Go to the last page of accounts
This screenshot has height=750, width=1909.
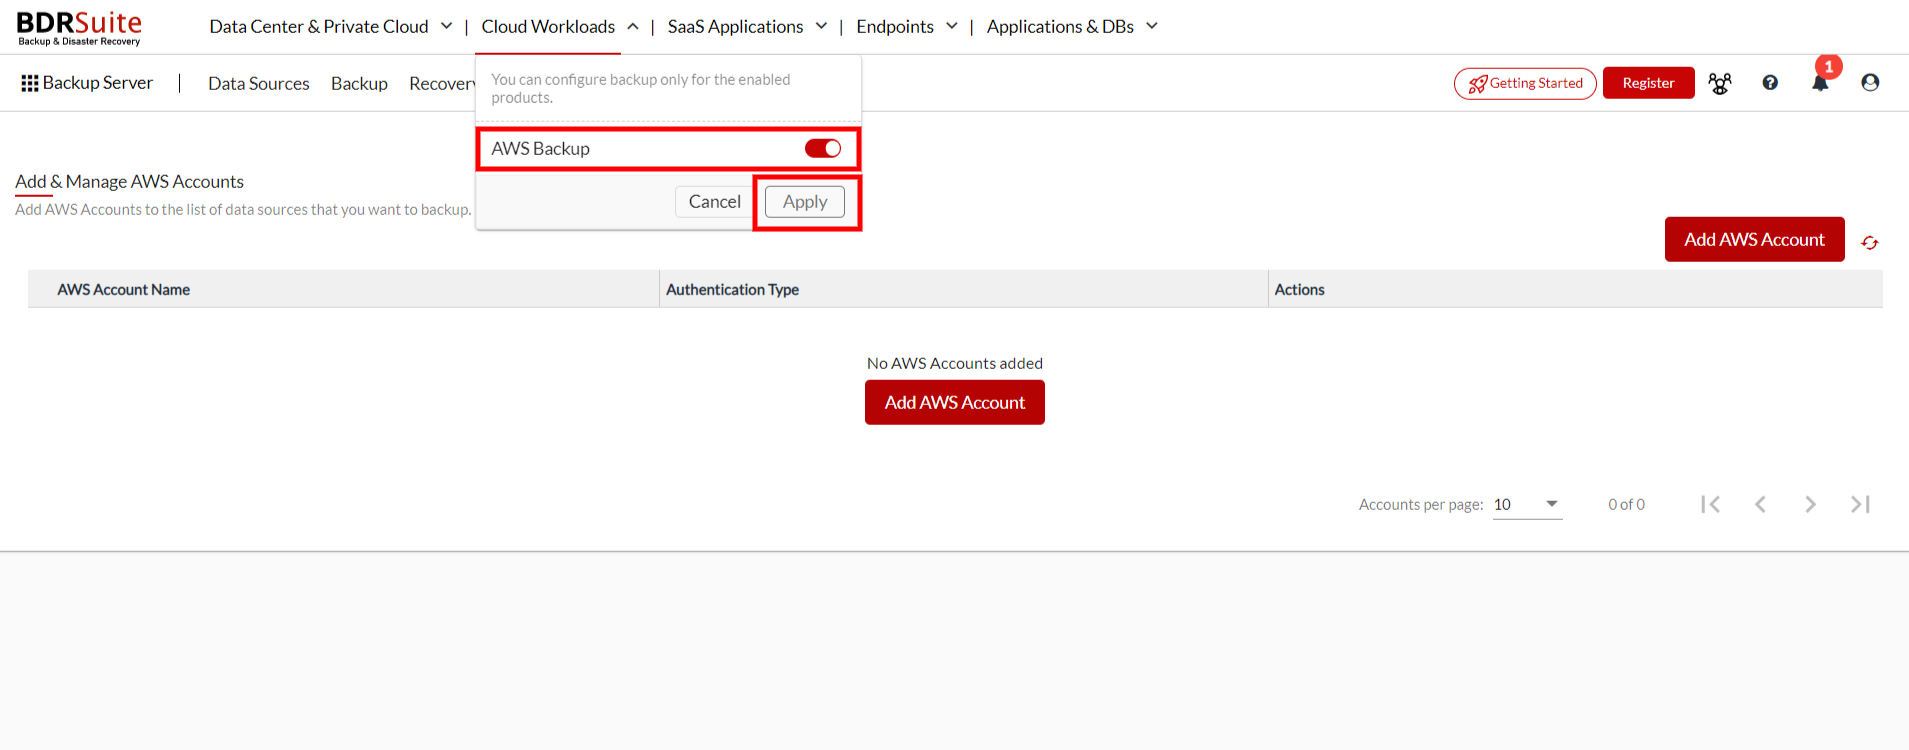(x=1860, y=504)
